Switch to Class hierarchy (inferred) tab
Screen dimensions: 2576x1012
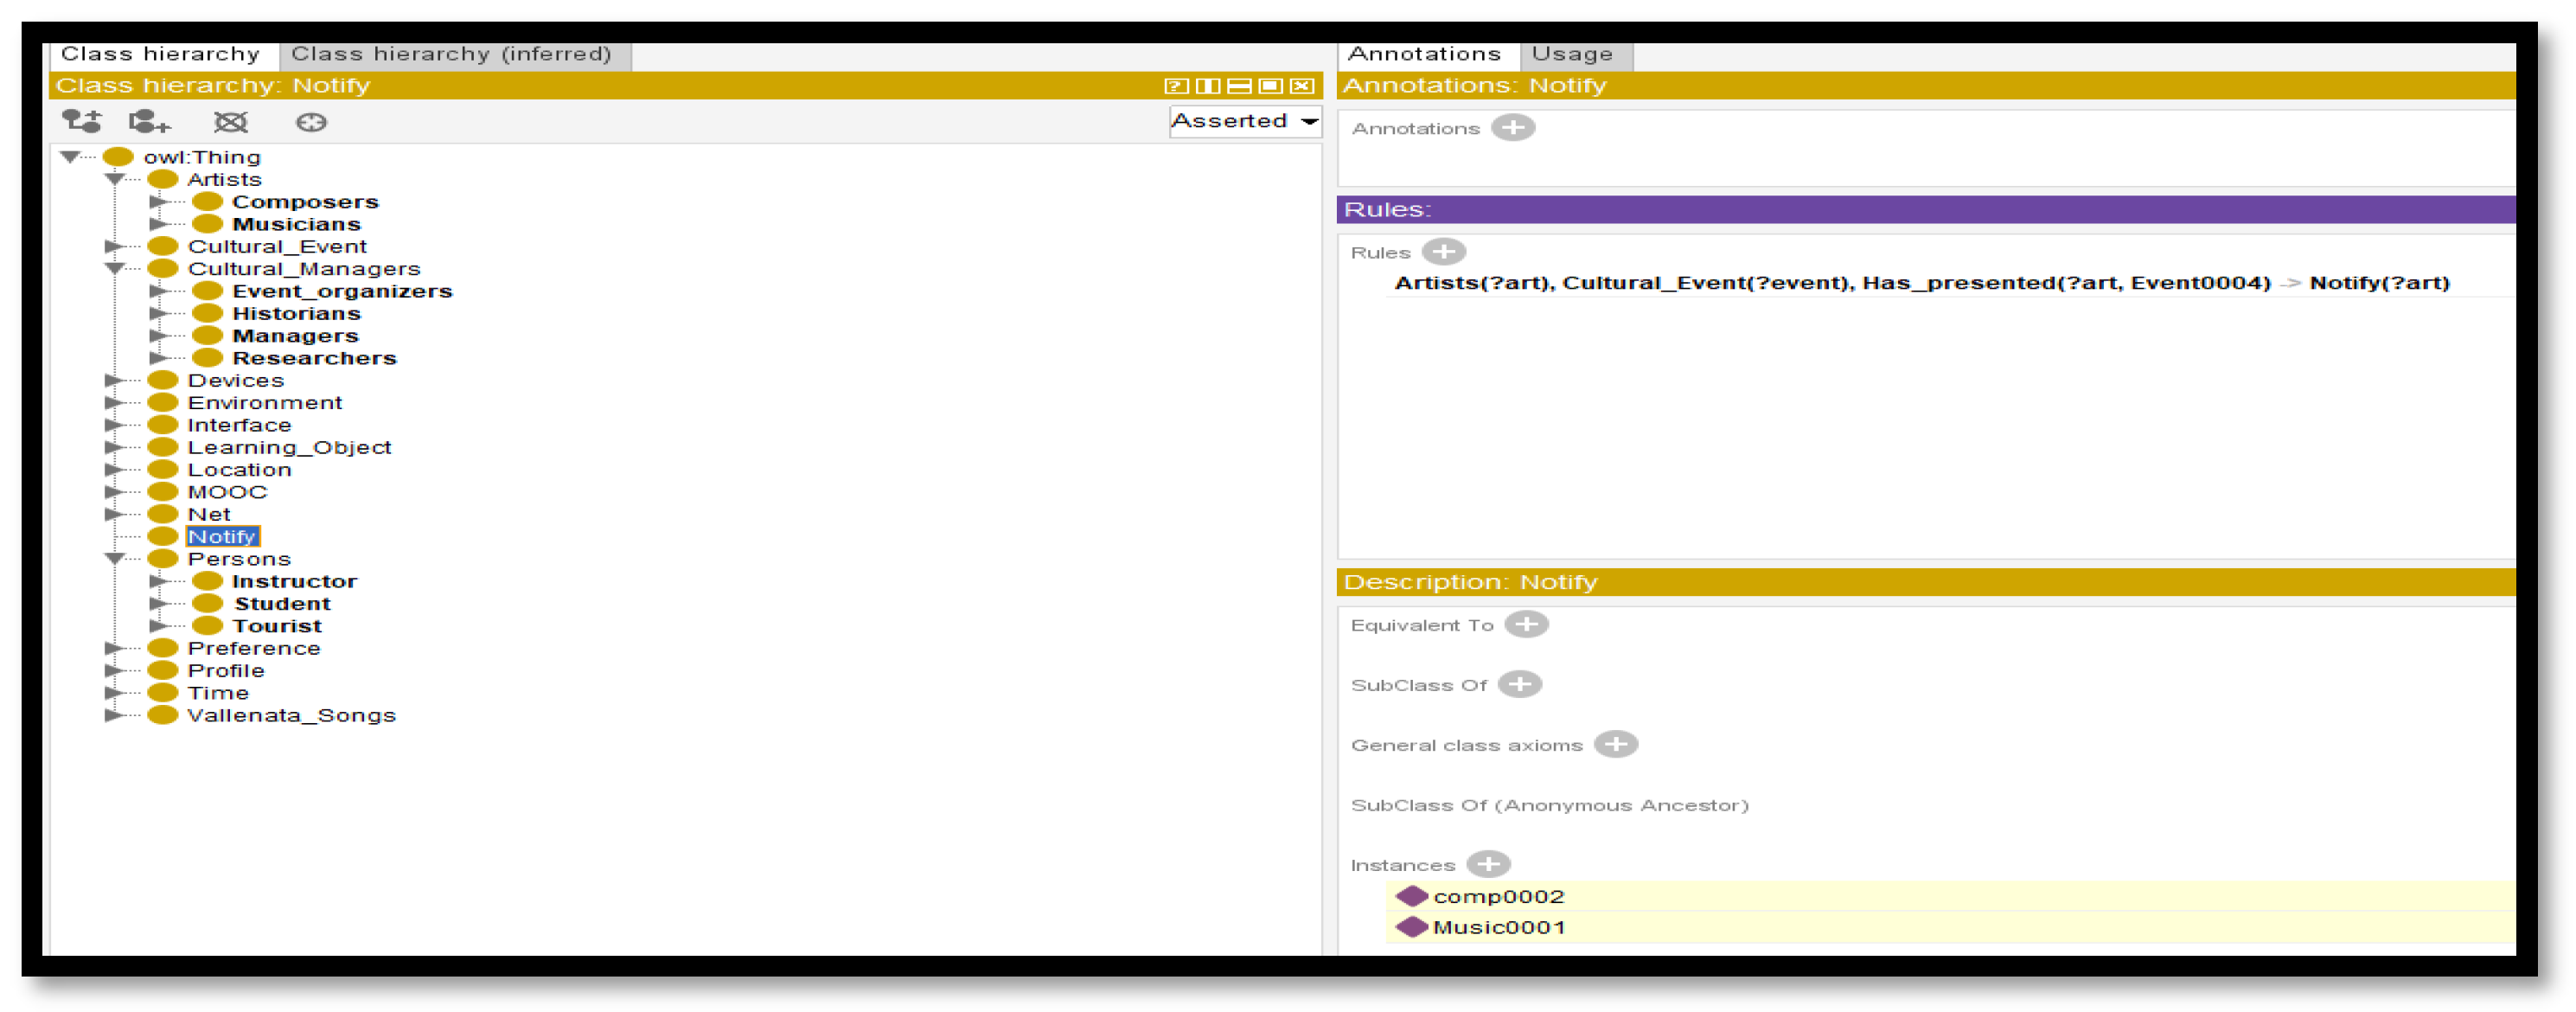451,54
